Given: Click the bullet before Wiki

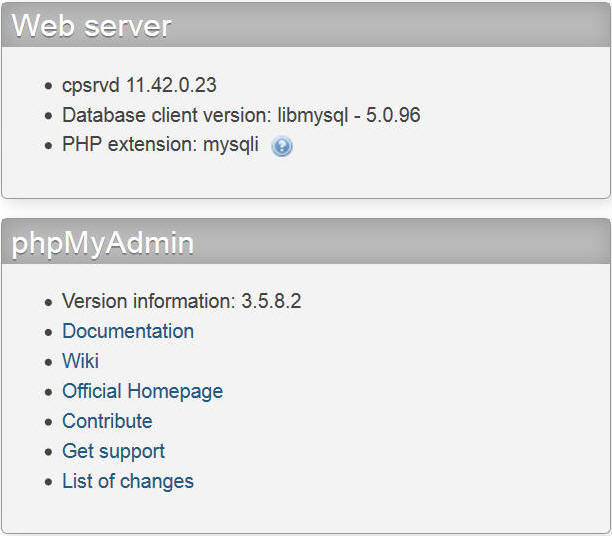Looking at the screenshot, I should (x=48, y=362).
